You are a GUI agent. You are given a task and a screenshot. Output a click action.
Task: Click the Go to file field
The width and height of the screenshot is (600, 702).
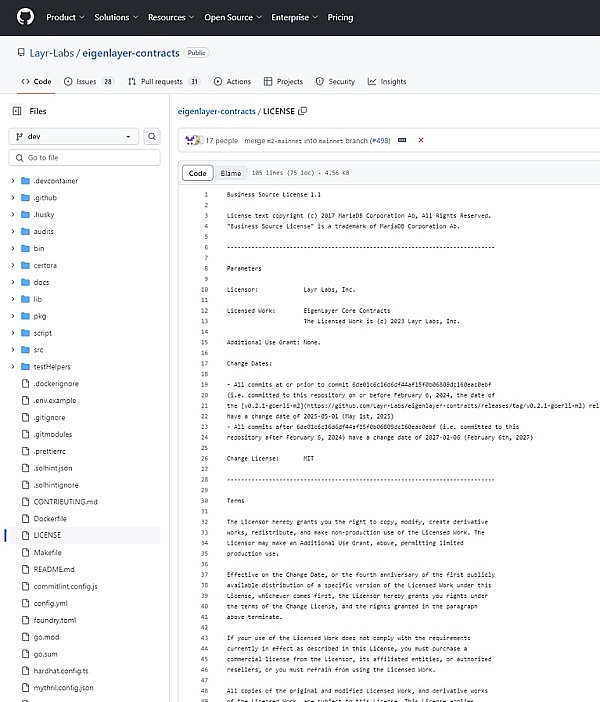84,158
